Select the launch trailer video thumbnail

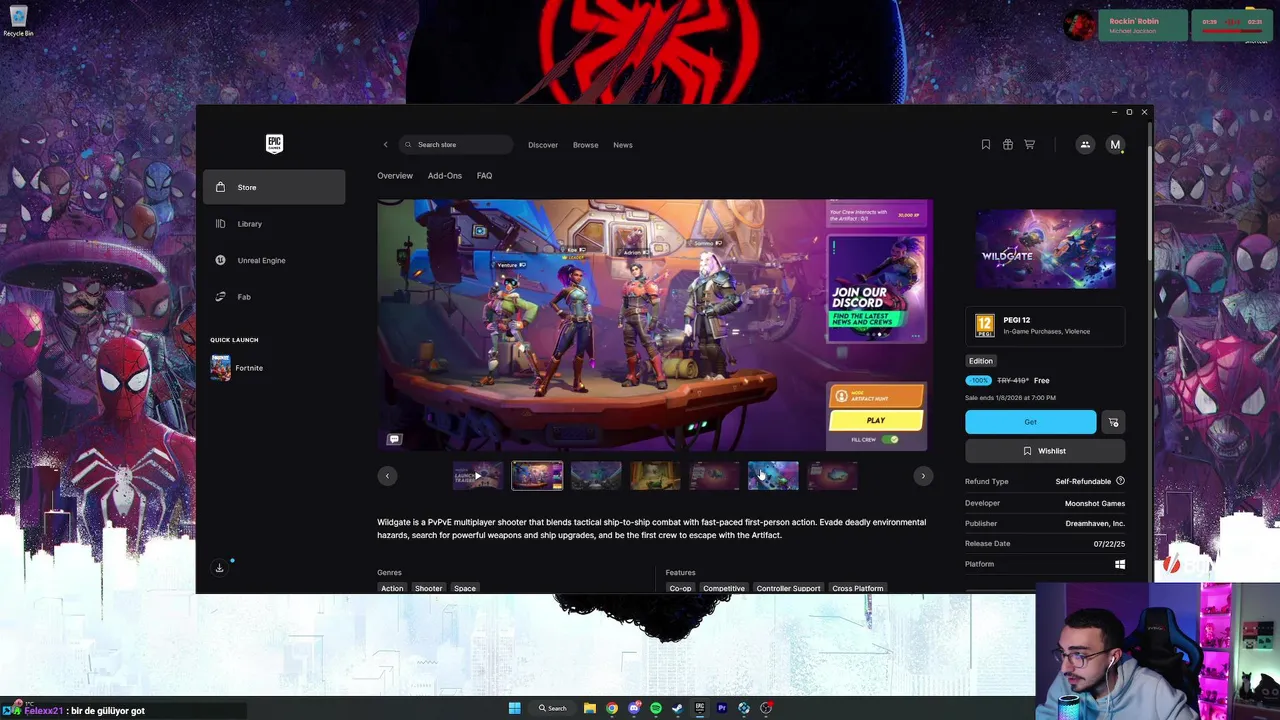(478, 476)
